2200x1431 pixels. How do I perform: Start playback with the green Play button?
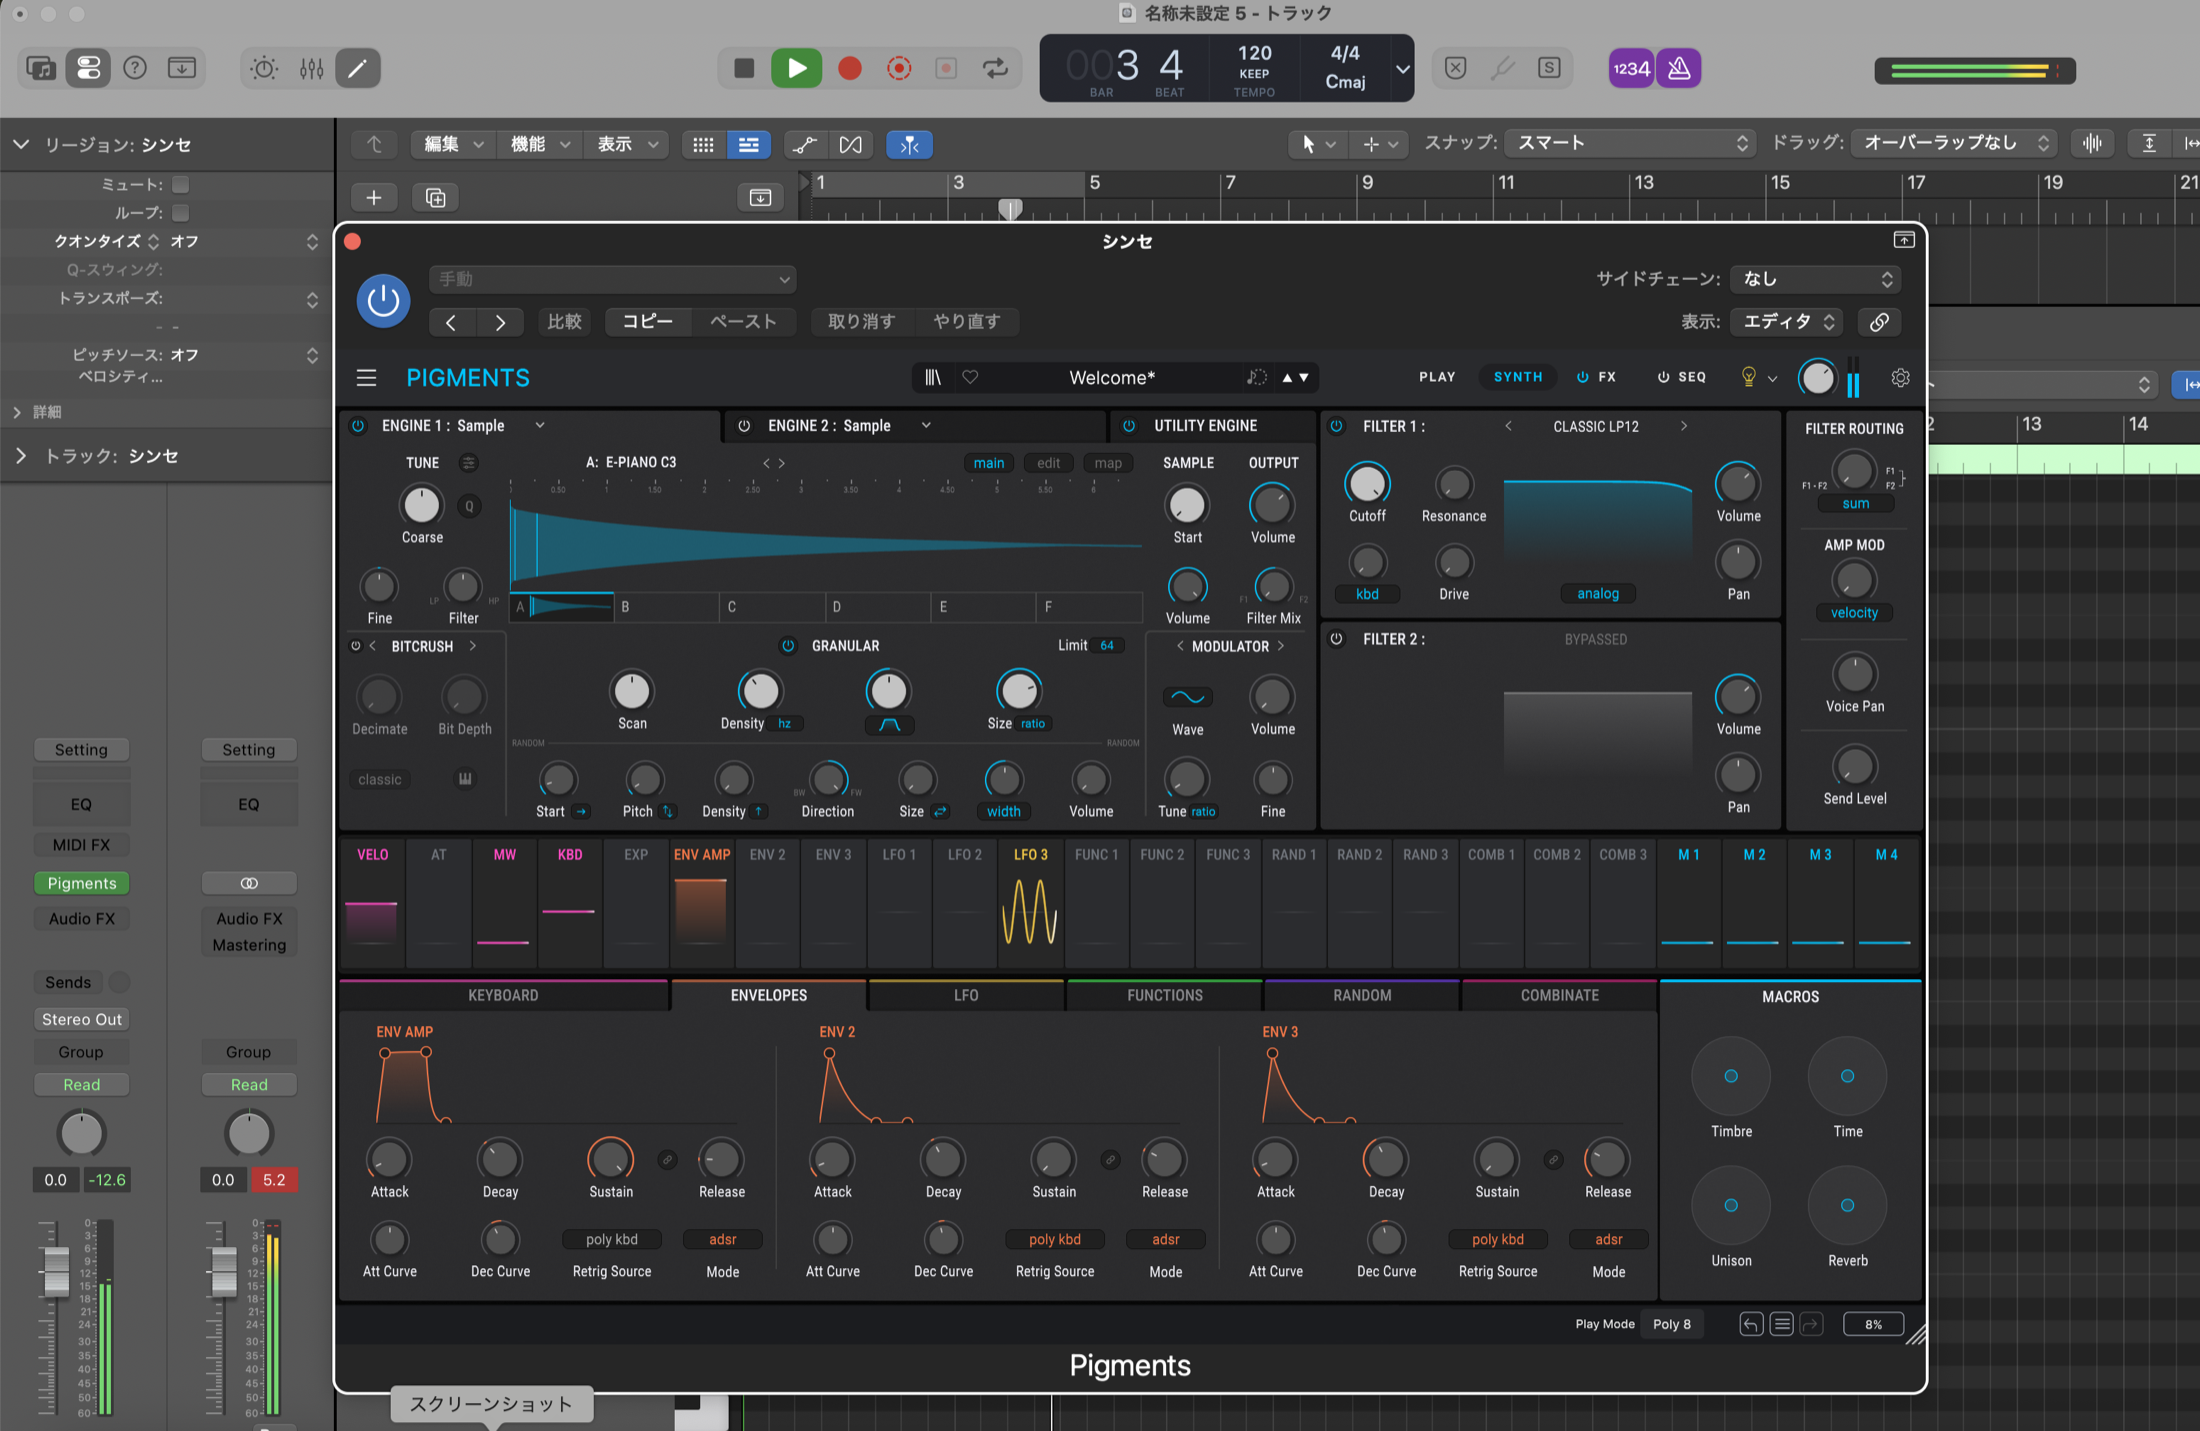796,68
